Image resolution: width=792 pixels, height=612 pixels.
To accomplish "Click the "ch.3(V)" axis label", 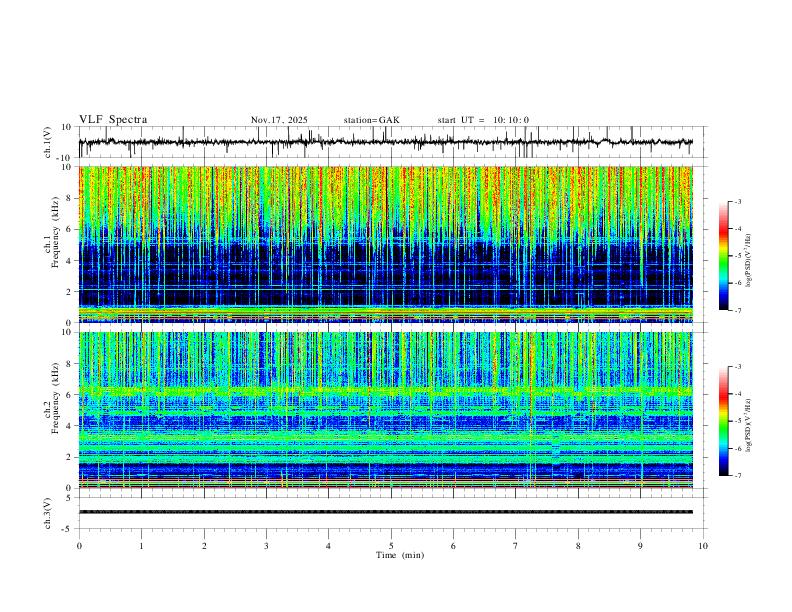I will click(48, 513).
